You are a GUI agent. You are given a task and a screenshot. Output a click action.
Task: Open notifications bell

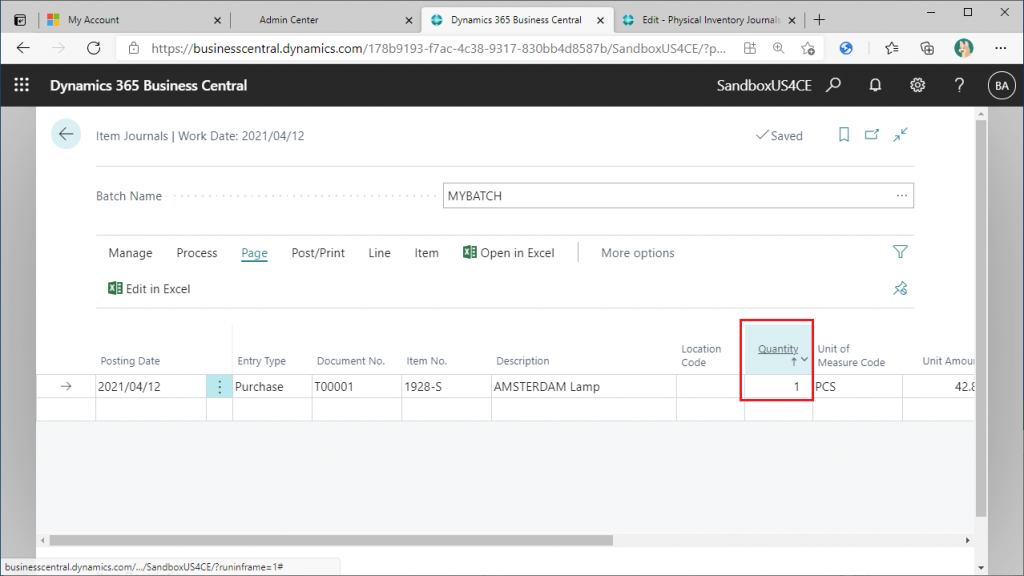click(875, 85)
